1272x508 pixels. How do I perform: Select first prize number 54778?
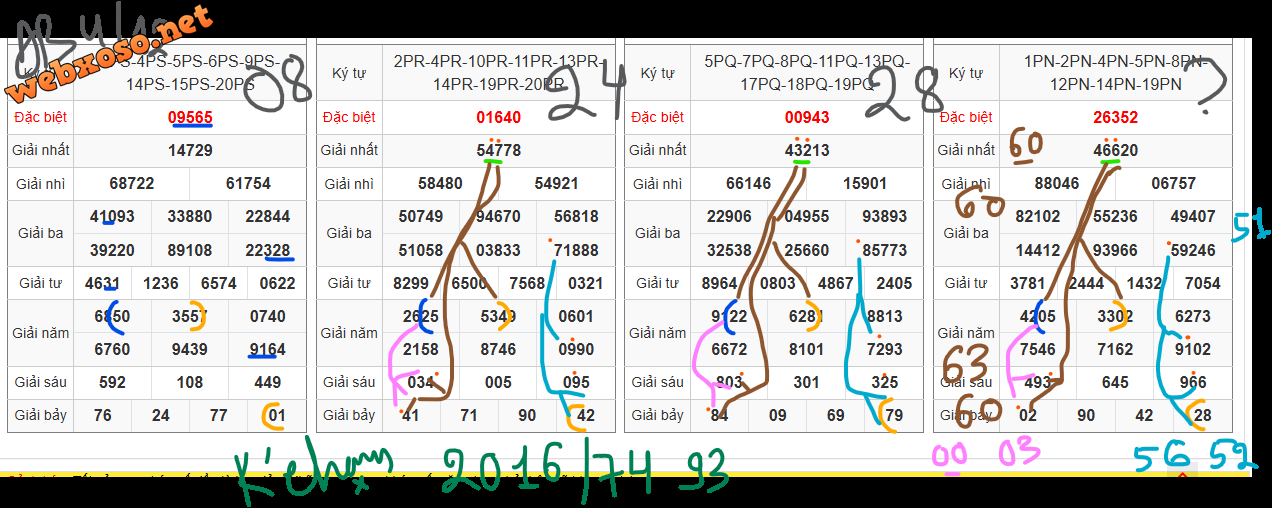pos(498,151)
